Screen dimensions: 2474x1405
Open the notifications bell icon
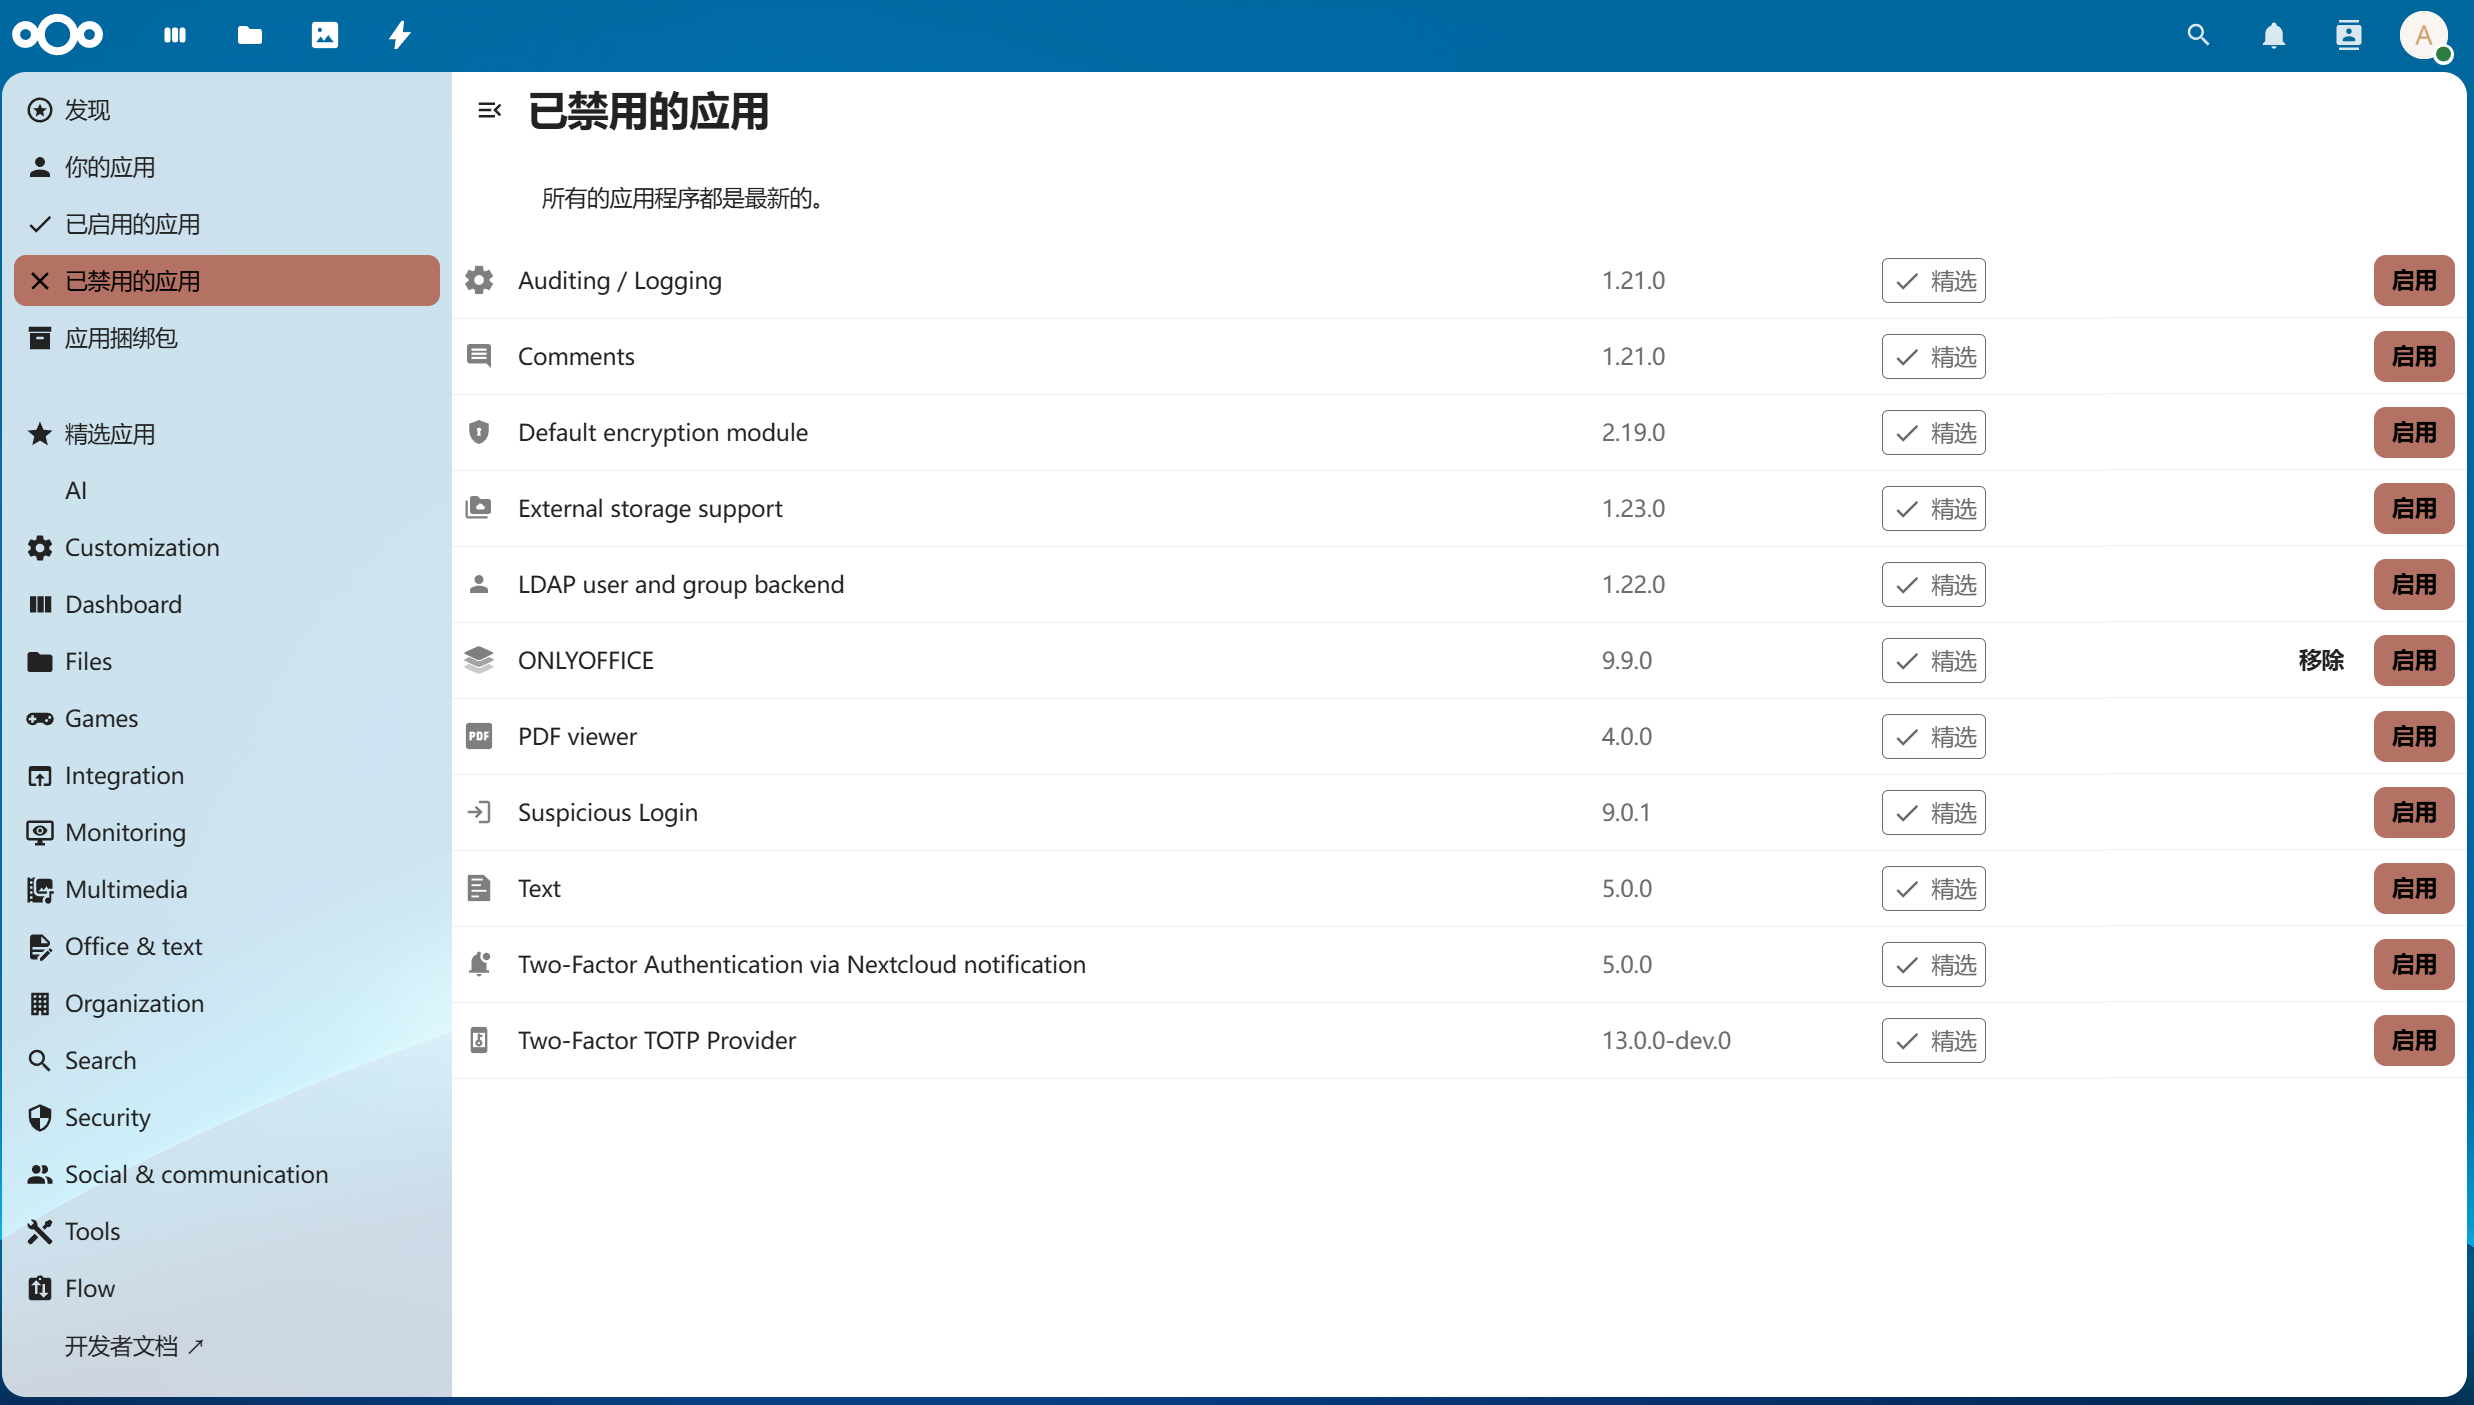[x=2274, y=34]
